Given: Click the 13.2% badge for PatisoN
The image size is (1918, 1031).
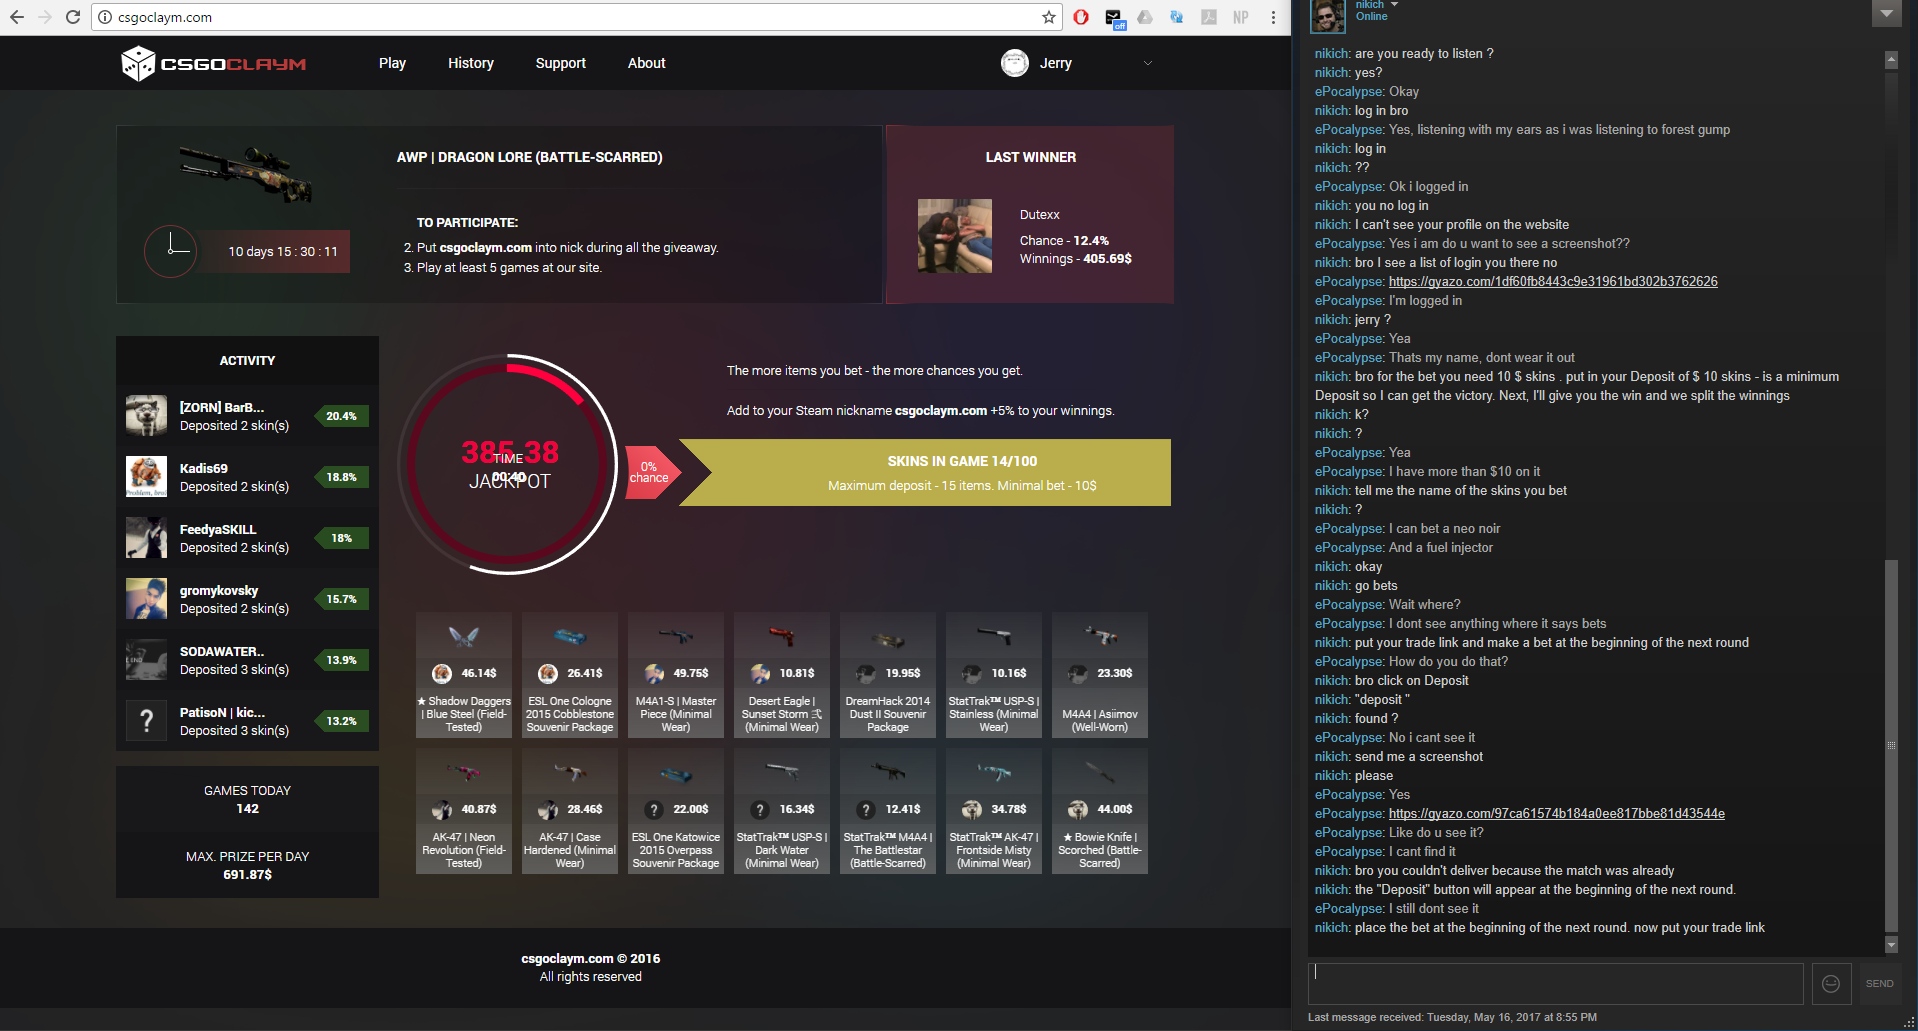Looking at the screenshot, I should click(x=342, y=721).
